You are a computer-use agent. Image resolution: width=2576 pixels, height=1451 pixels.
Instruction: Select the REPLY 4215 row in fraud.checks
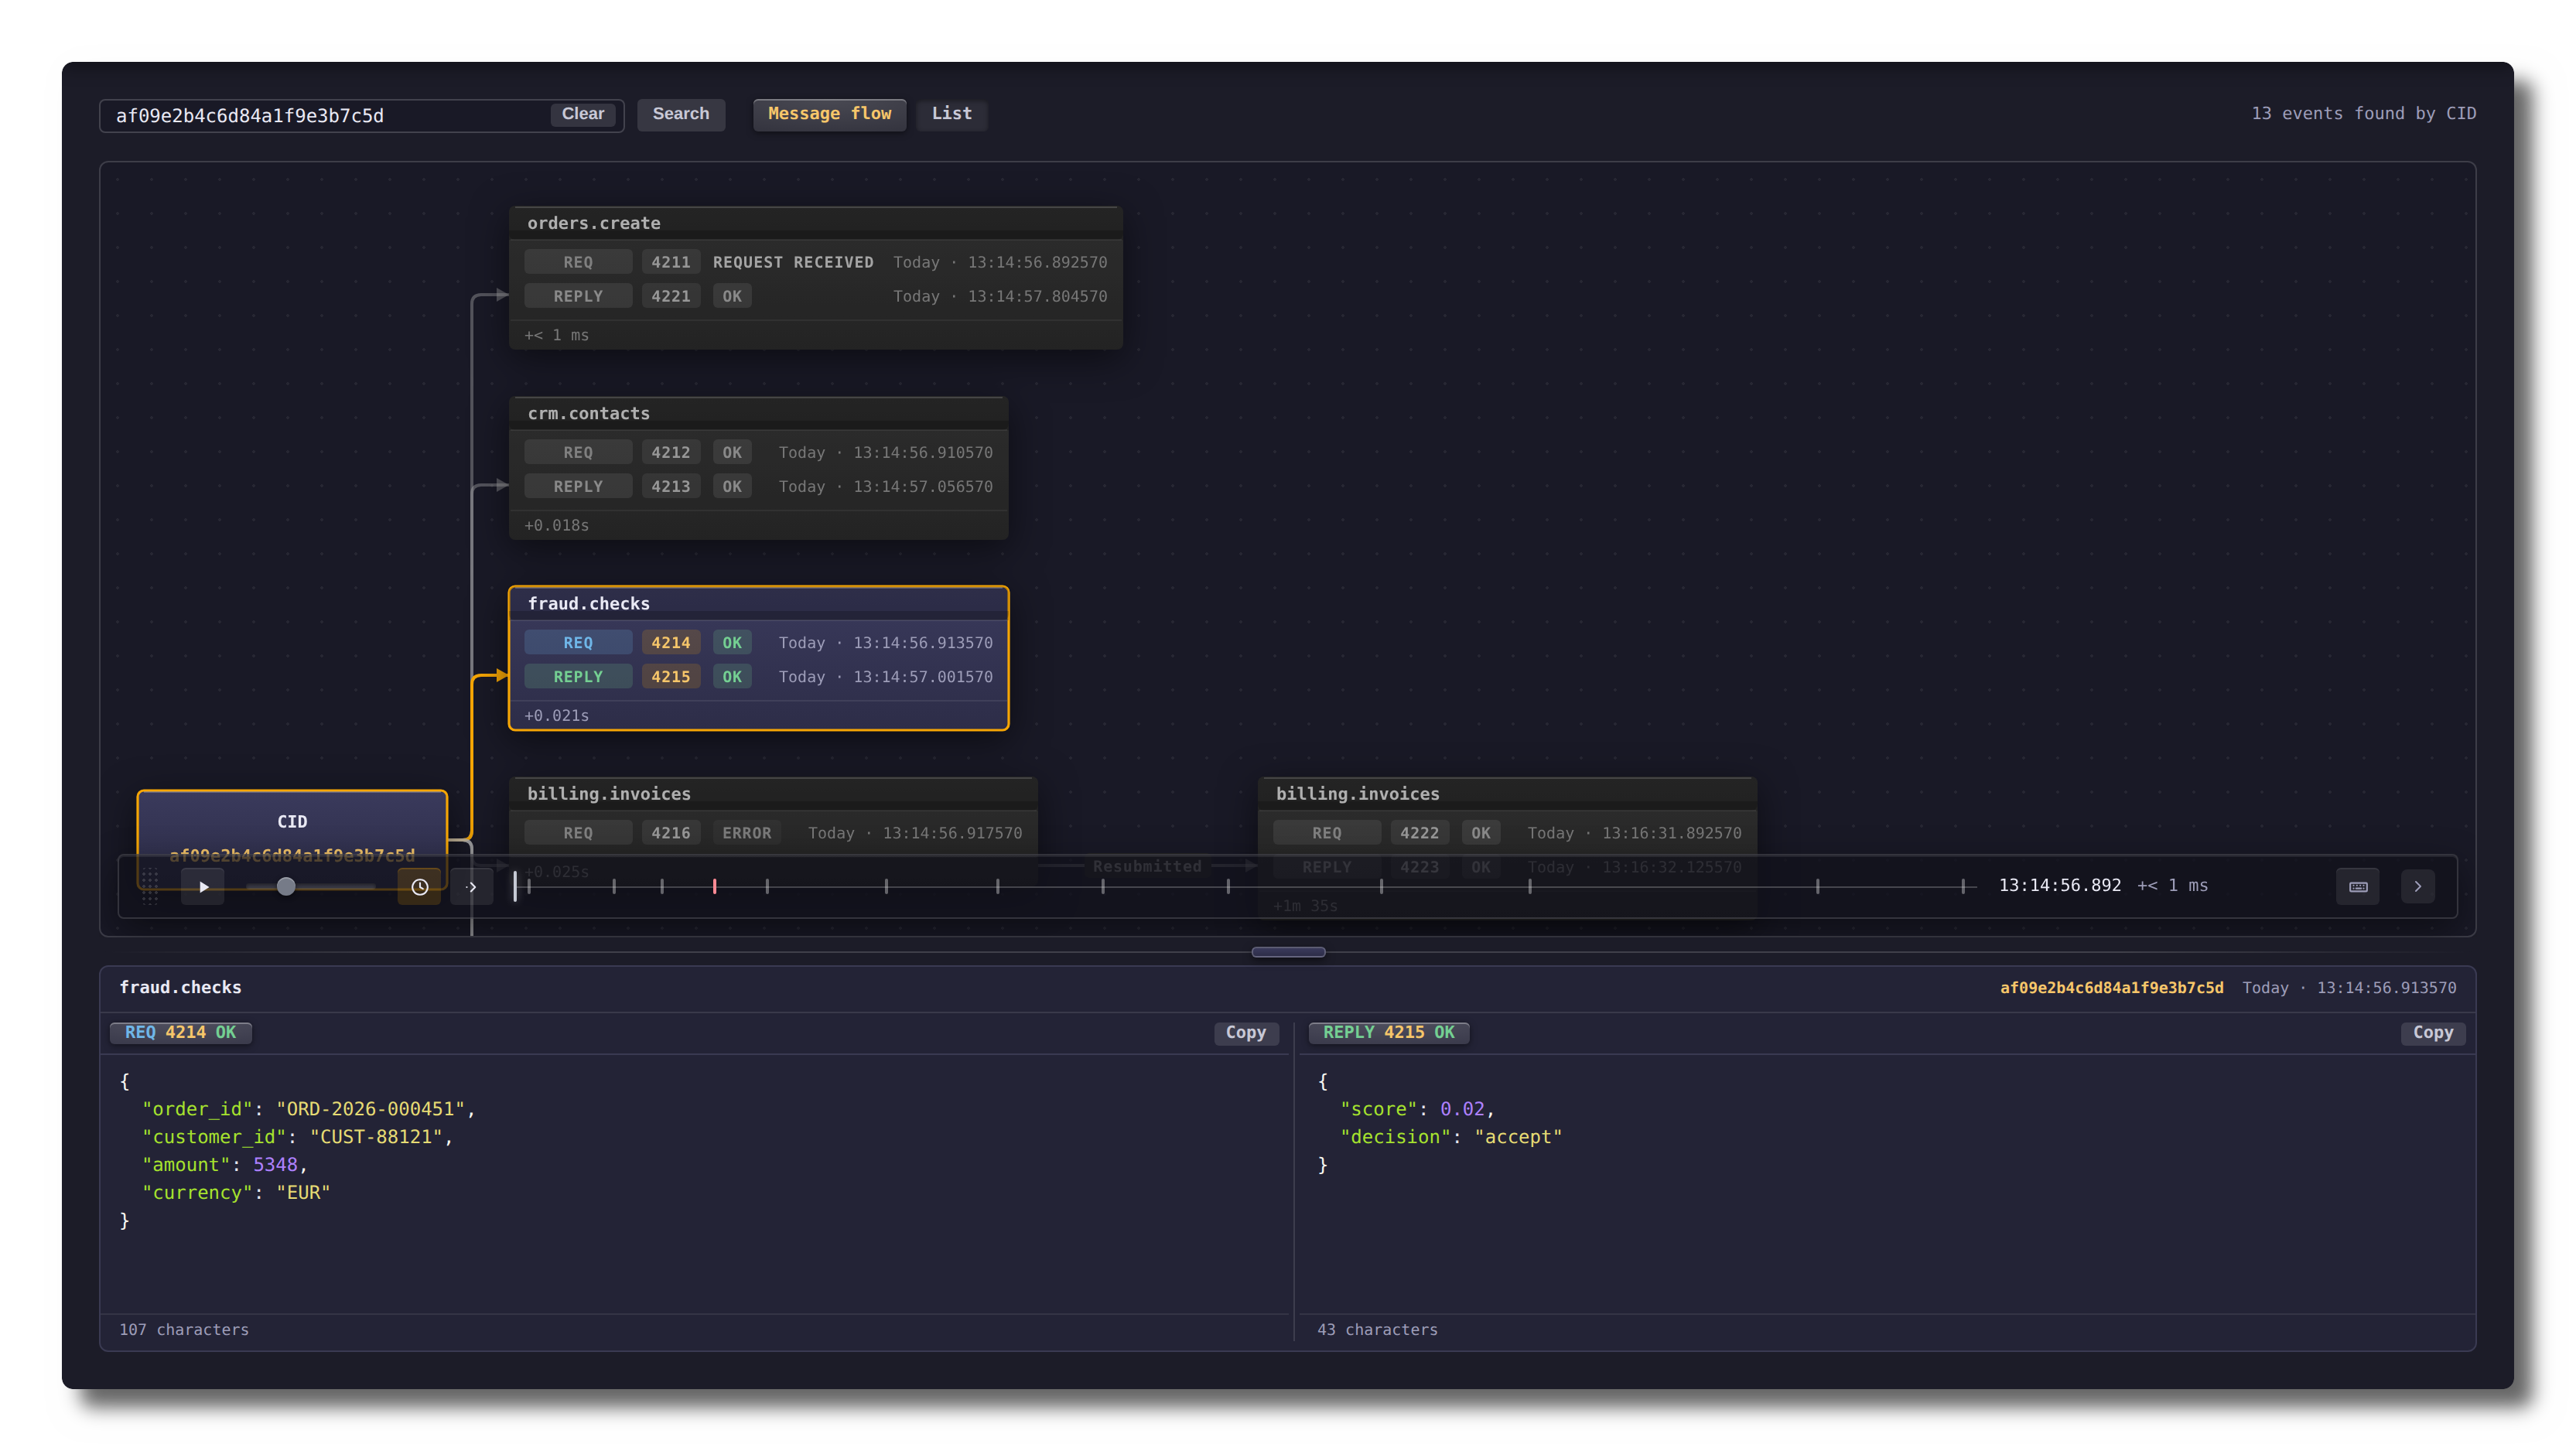pyautogui.click(x=758, y=676)
